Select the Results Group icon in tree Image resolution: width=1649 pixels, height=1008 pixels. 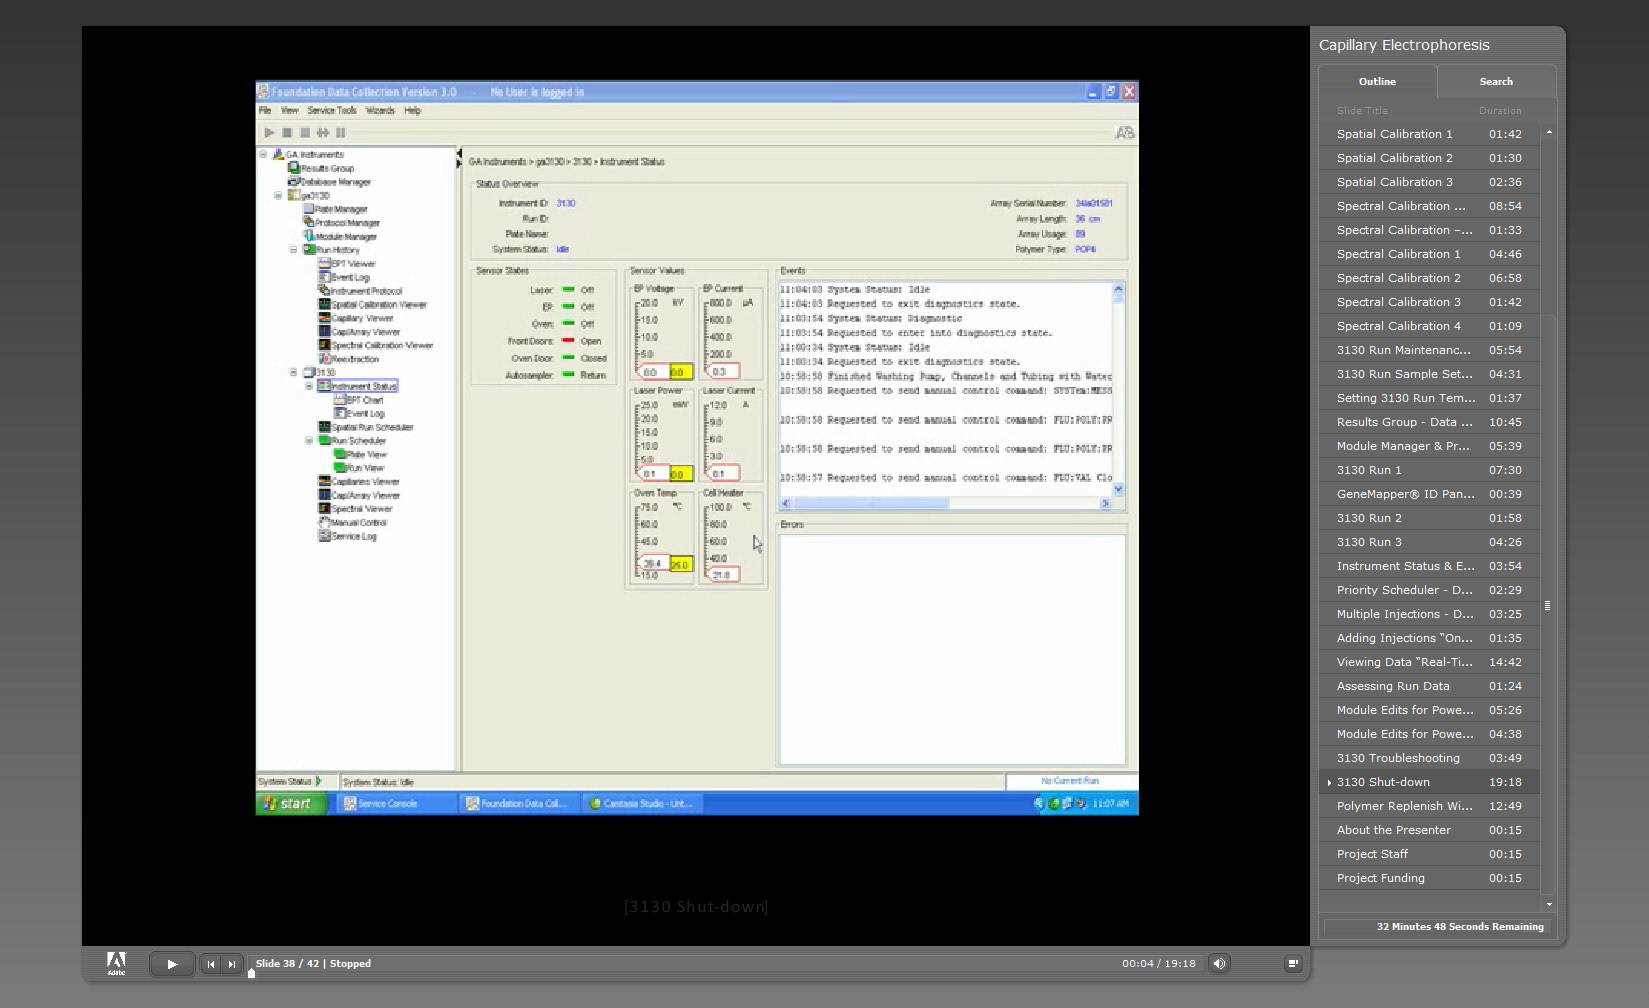(294, 168)
